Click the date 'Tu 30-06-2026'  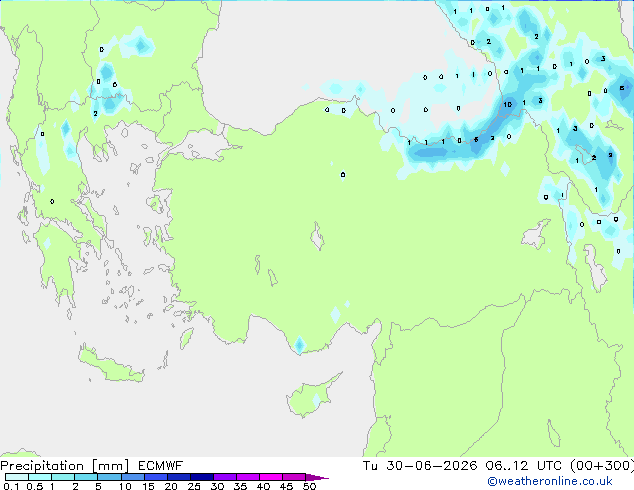pyautogui.click(x=420, y=466)
